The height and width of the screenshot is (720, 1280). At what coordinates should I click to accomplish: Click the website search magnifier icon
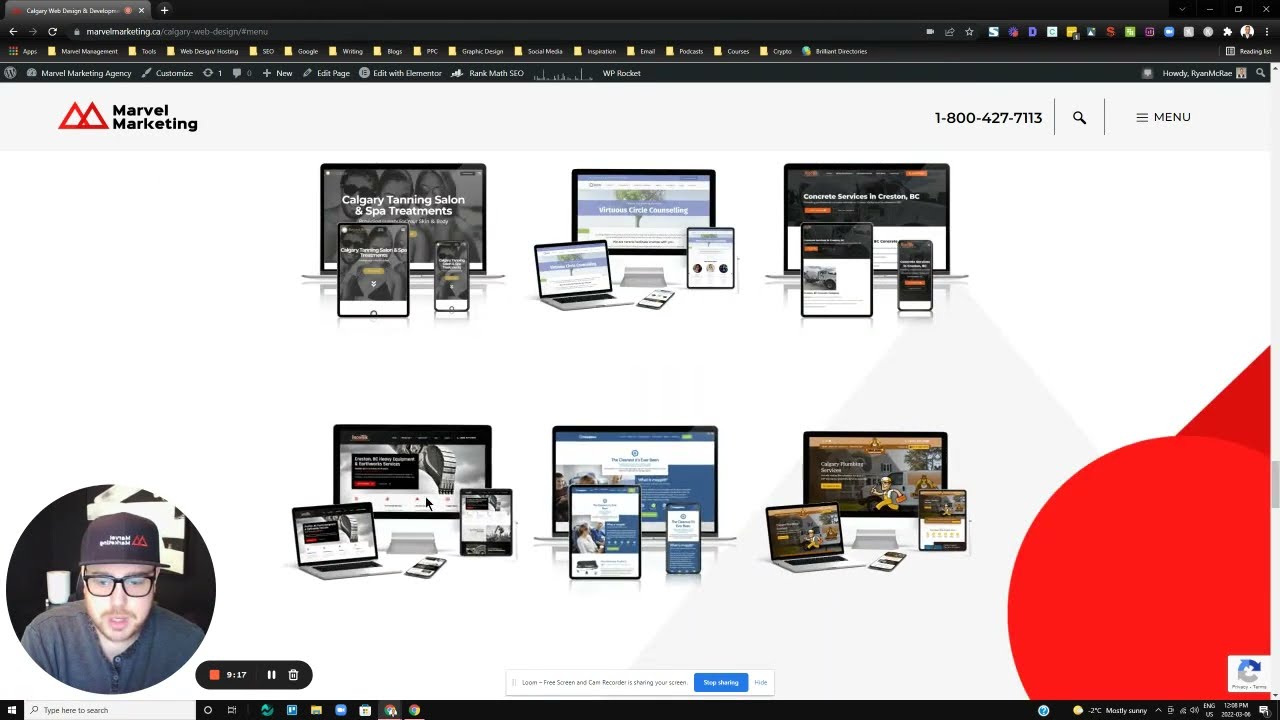coord(1079,117)
